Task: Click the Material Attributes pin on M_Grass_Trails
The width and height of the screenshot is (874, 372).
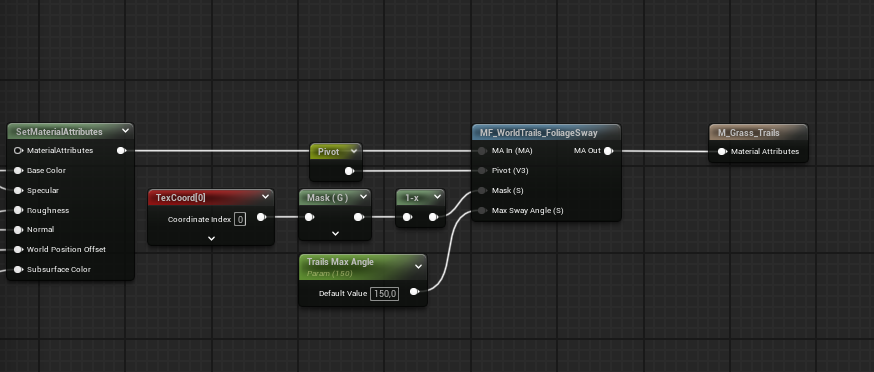Action: point(722,151)
